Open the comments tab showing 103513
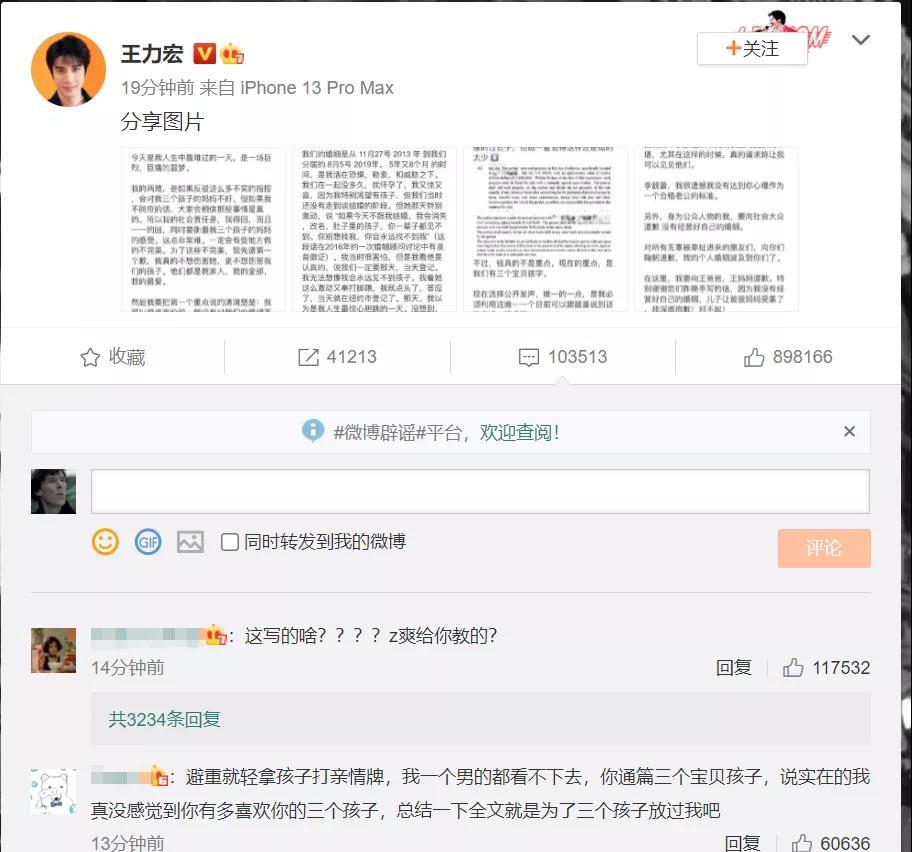 [562, 357]
